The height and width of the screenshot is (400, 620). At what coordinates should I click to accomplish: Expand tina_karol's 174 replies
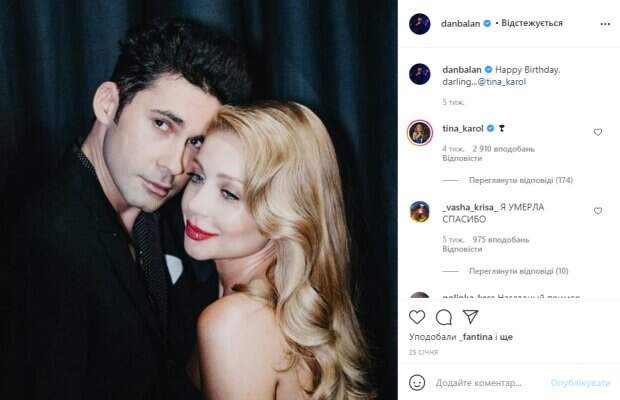(520, 180)
